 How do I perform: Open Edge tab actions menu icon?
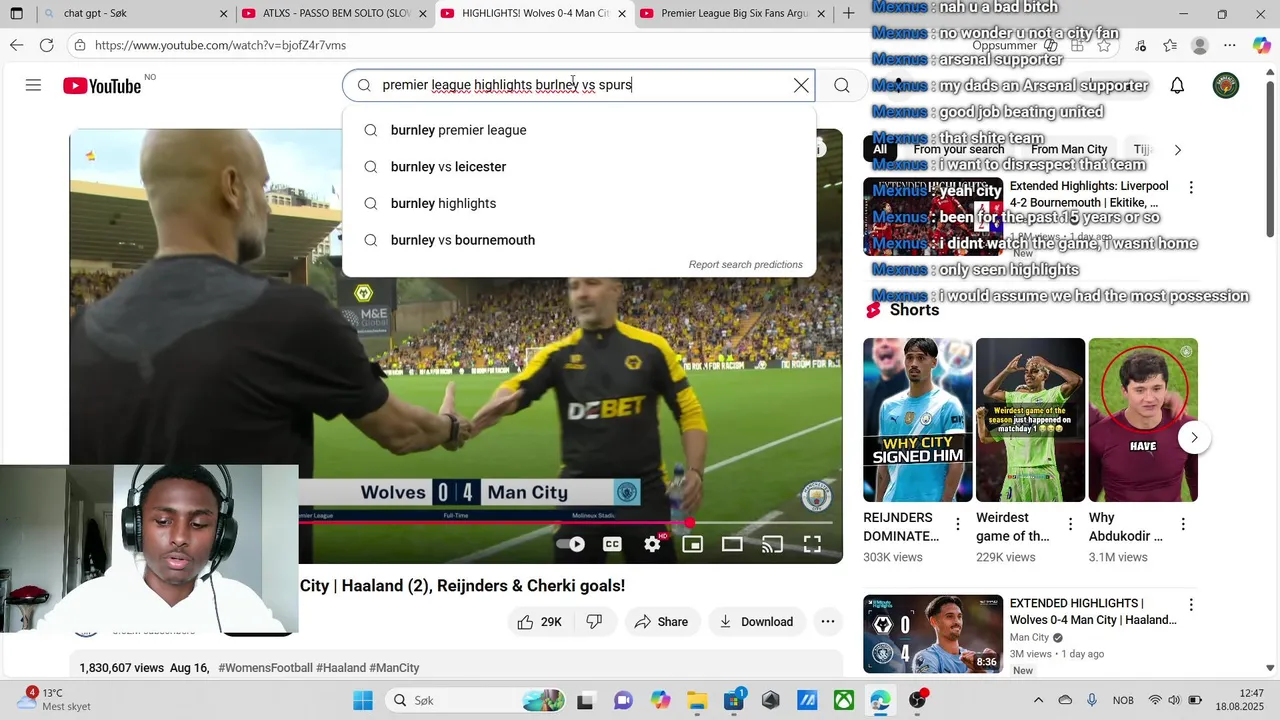pyautogui.click(x=16, y=14)
